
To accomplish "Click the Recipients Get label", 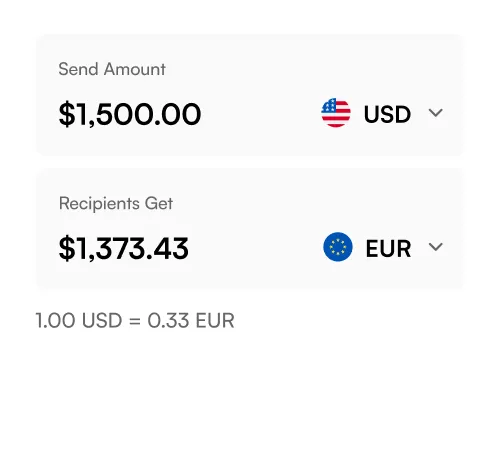I will point(116,203).
